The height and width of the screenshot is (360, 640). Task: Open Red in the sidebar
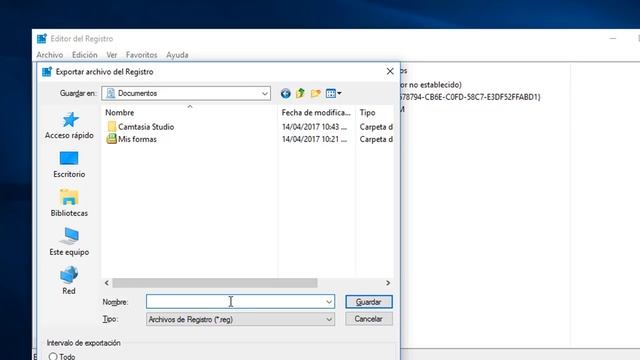pyautogui.click(x=69, y=281)
